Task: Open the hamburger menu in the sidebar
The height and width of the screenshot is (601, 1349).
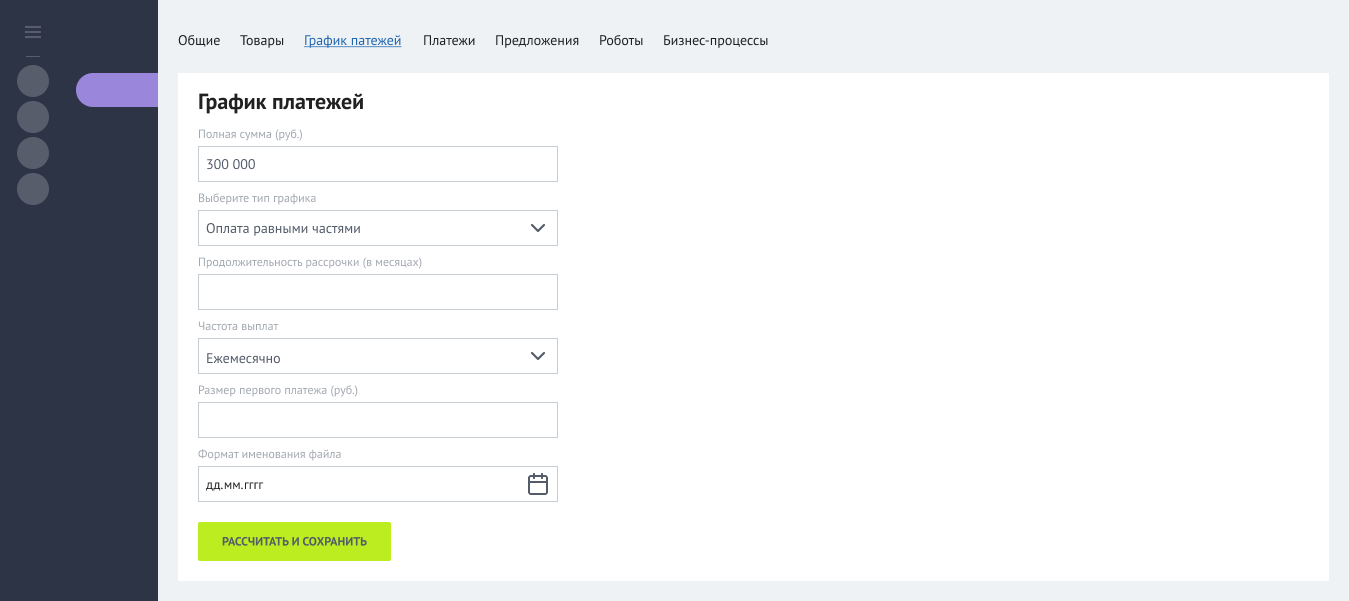Action: coord(33,33)
